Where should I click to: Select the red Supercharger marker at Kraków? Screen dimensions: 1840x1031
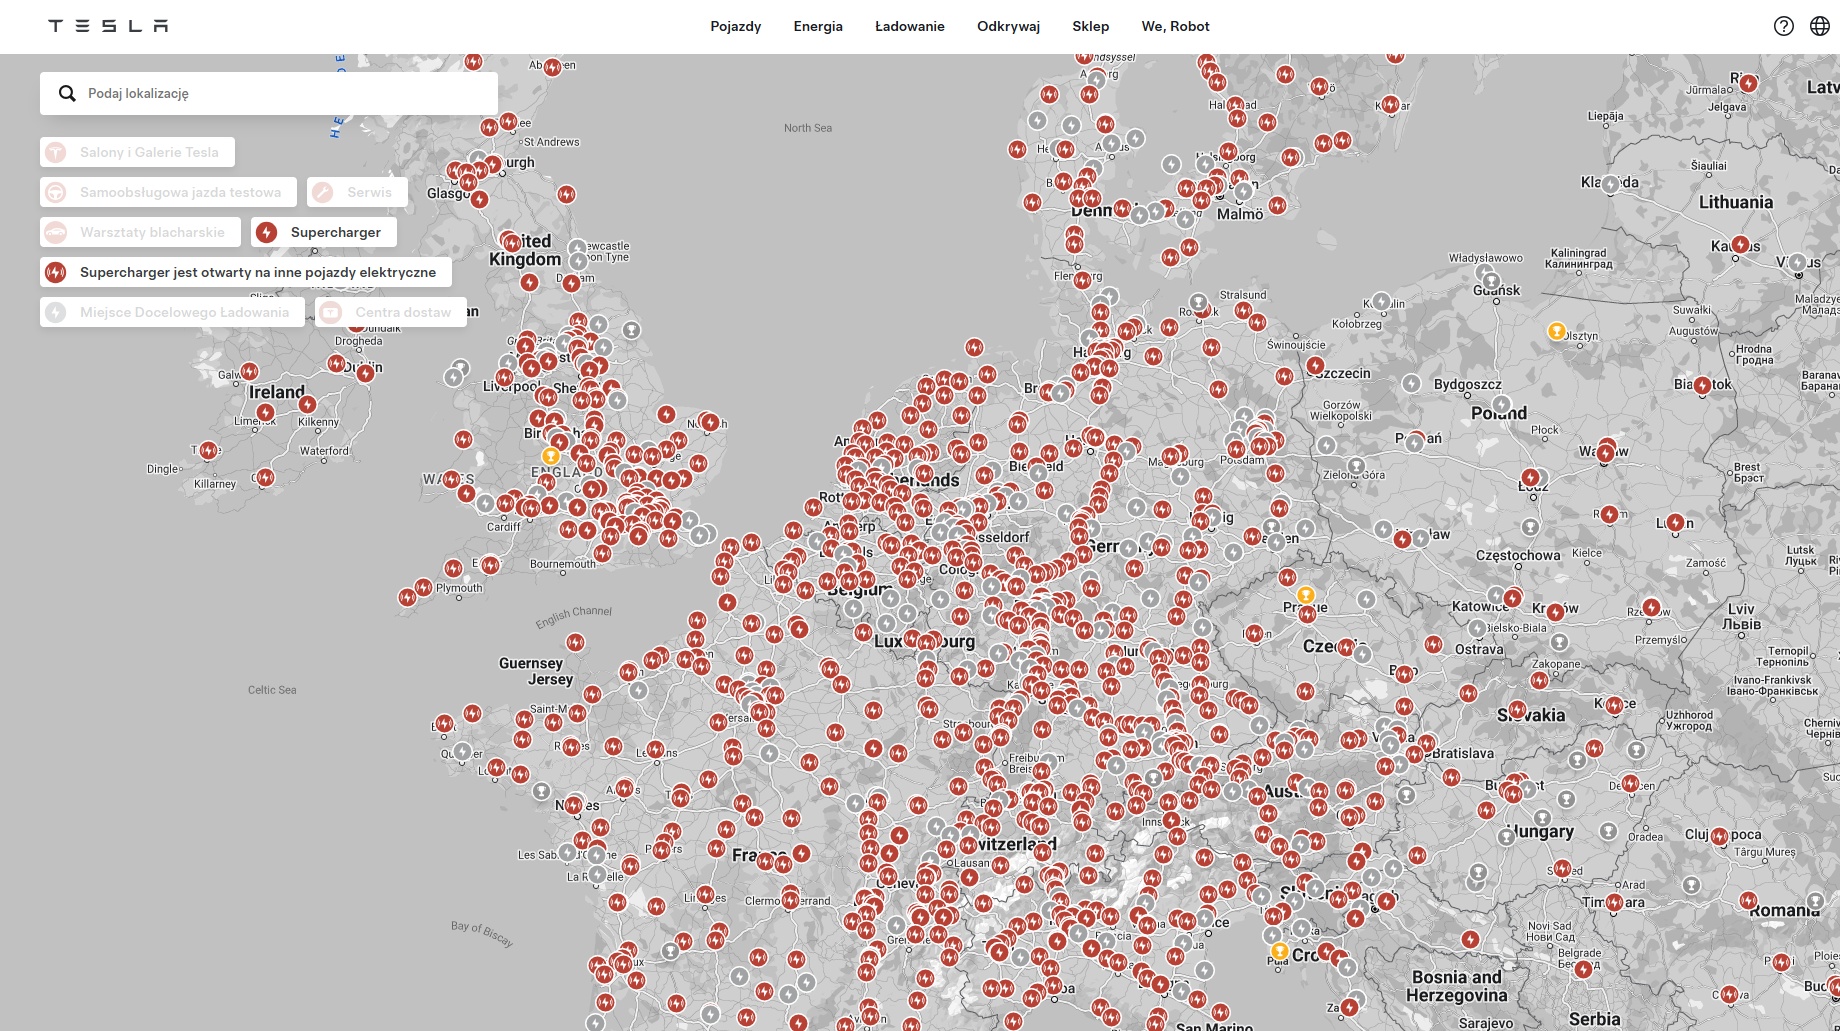pyautogui.click(x=1555, y=612)
